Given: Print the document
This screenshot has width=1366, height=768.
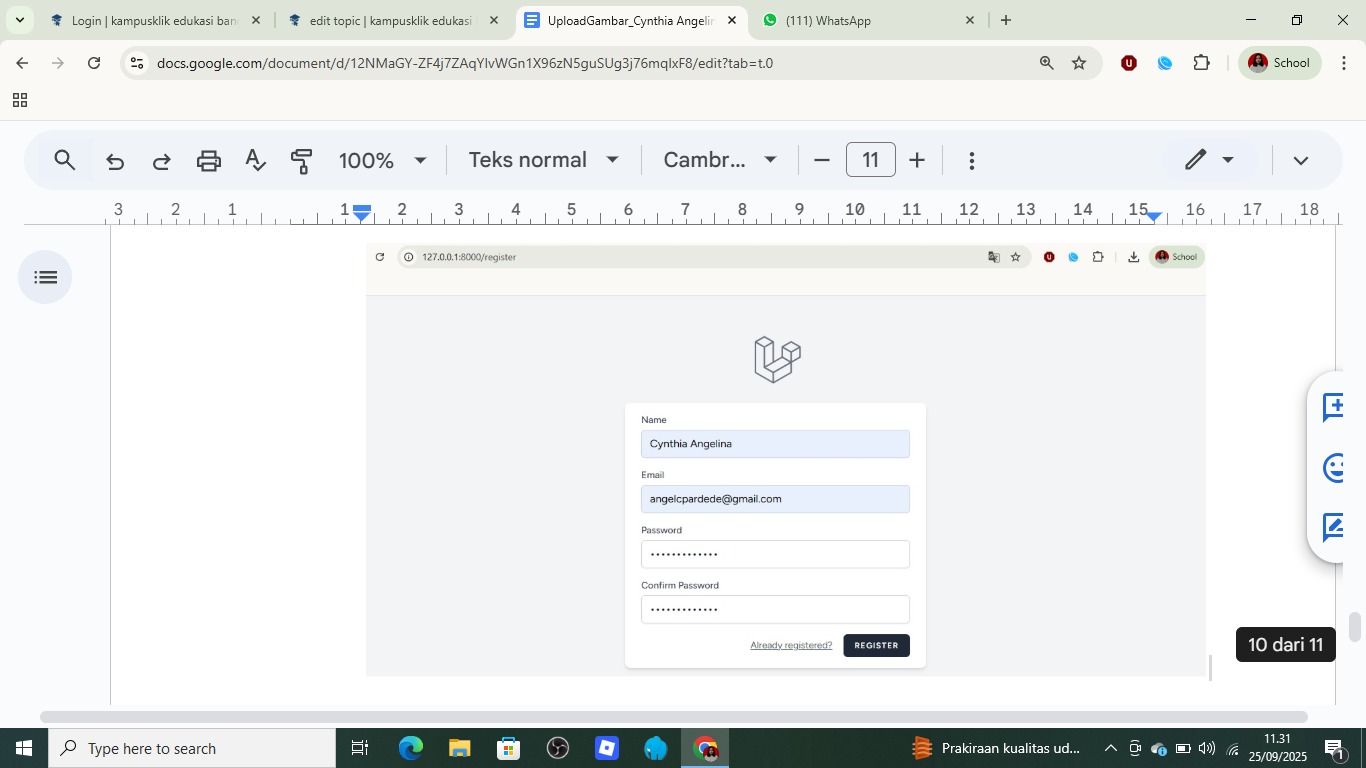Looking at the screenshot, I should (x=208, y=160).
